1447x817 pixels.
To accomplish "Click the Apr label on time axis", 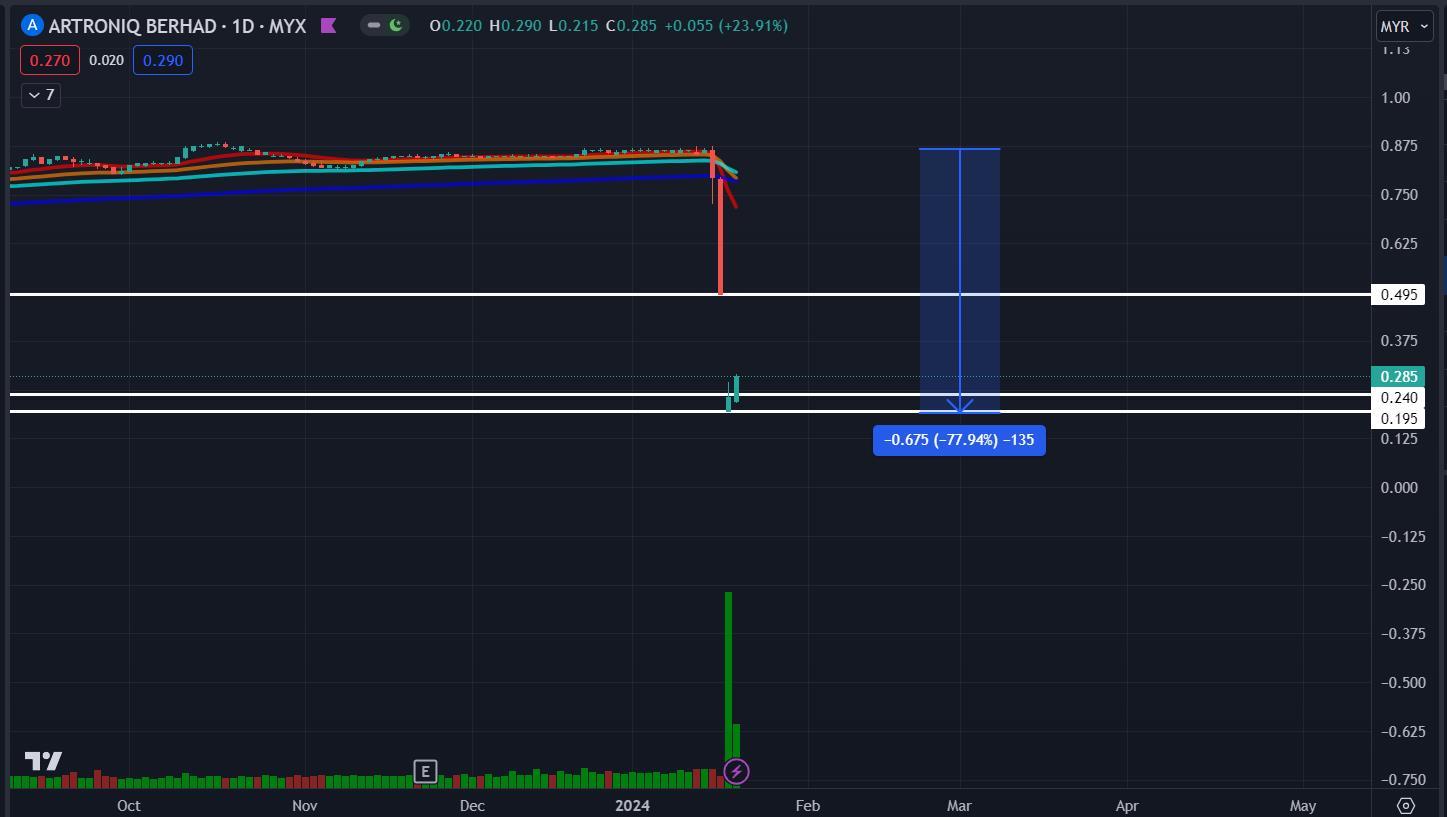I will [1127, 805].
